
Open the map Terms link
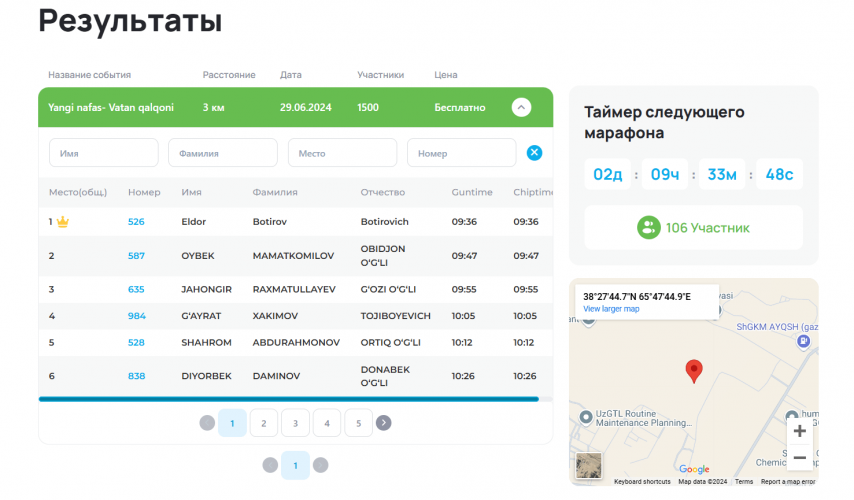pyautogui.click(x=744, y=481)
